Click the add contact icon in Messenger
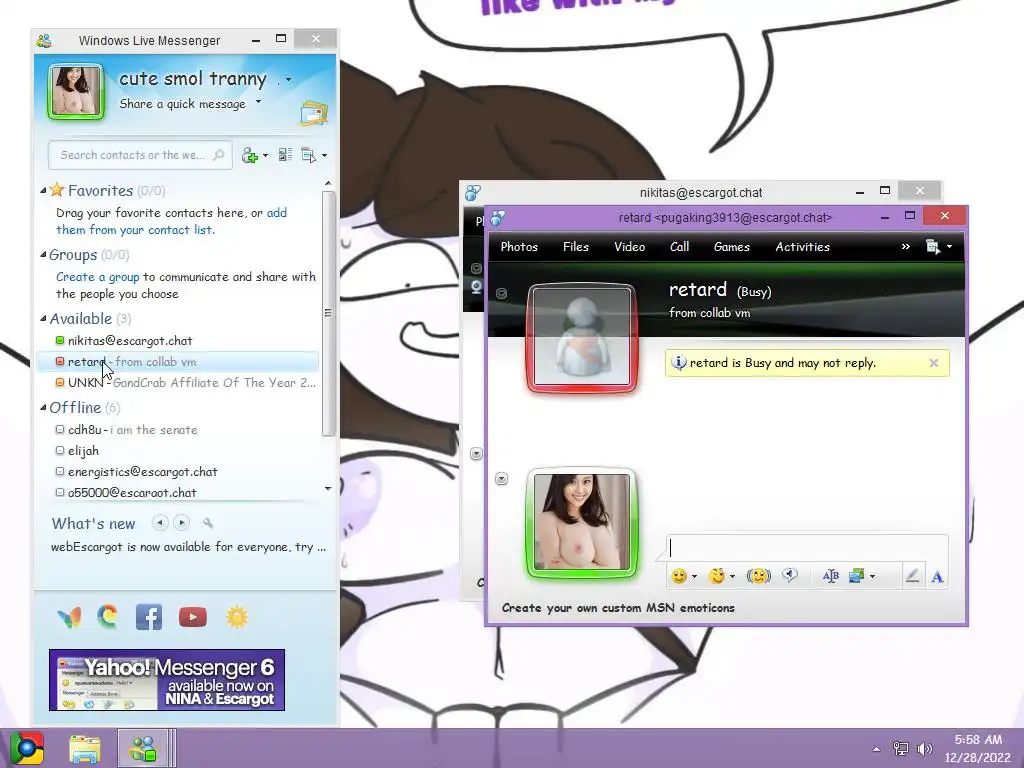The image size is (1024, 768). click(x=249, y=155)
